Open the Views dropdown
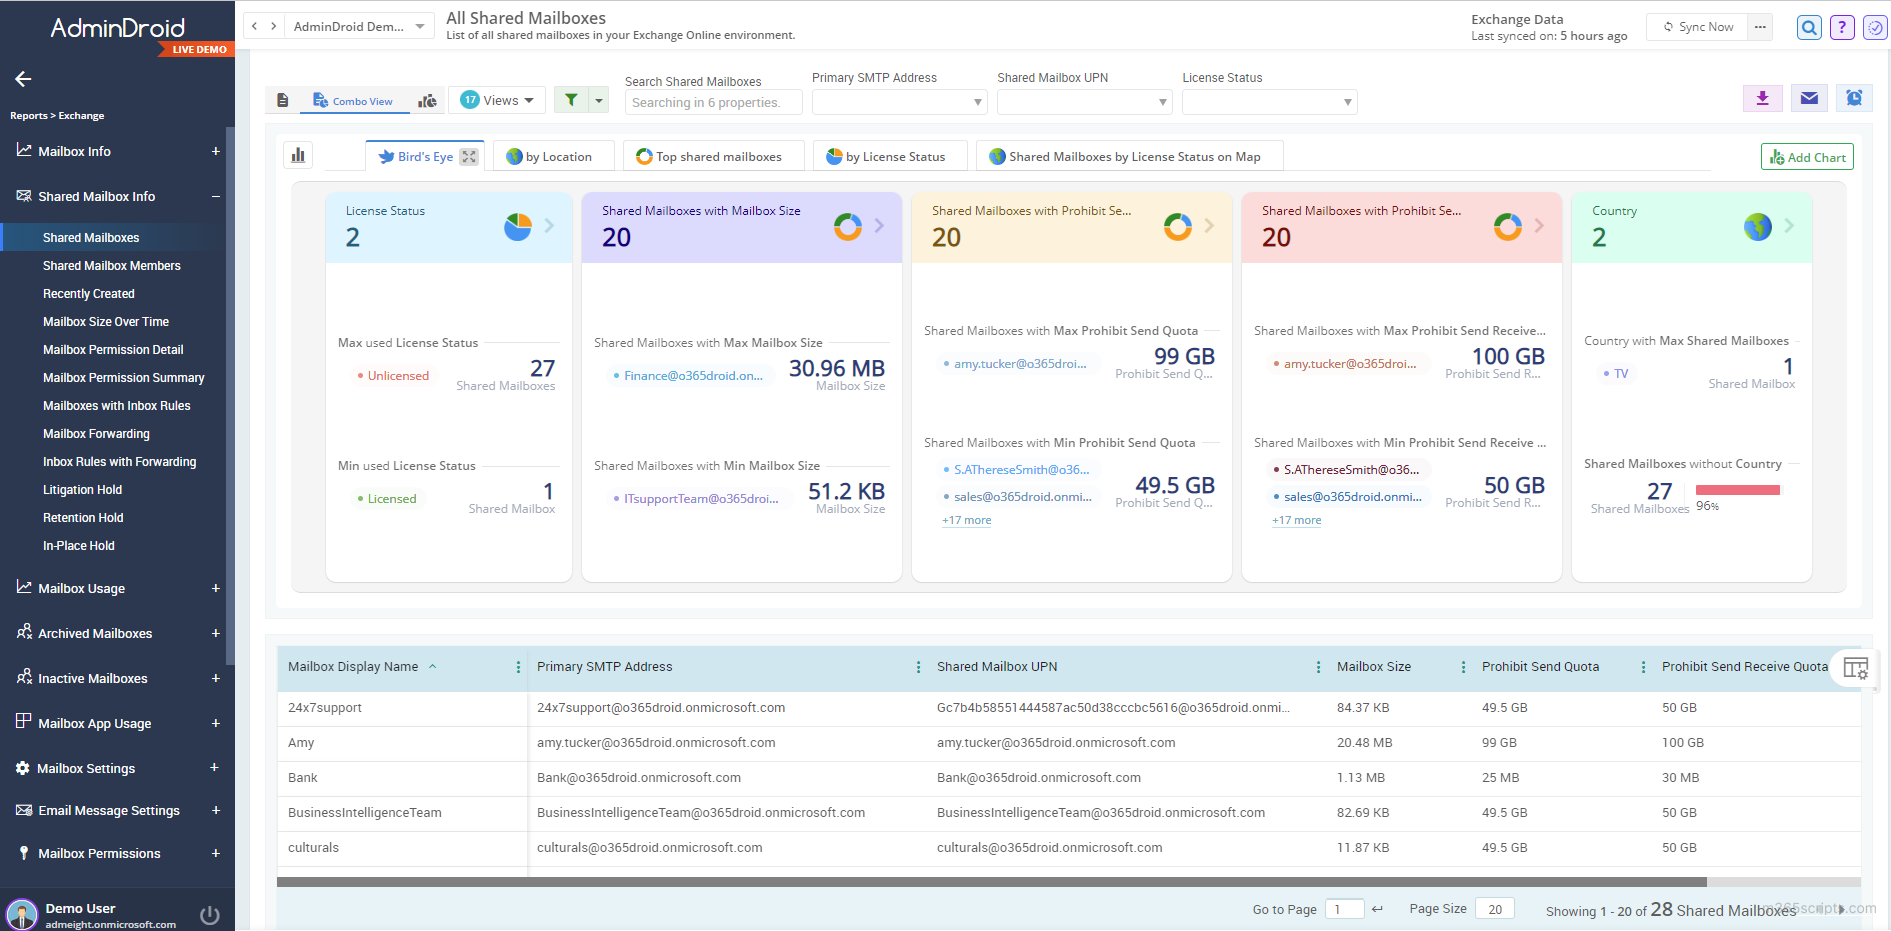The width and height of the screenshot is (1891, 931). [x=497, y=100]
